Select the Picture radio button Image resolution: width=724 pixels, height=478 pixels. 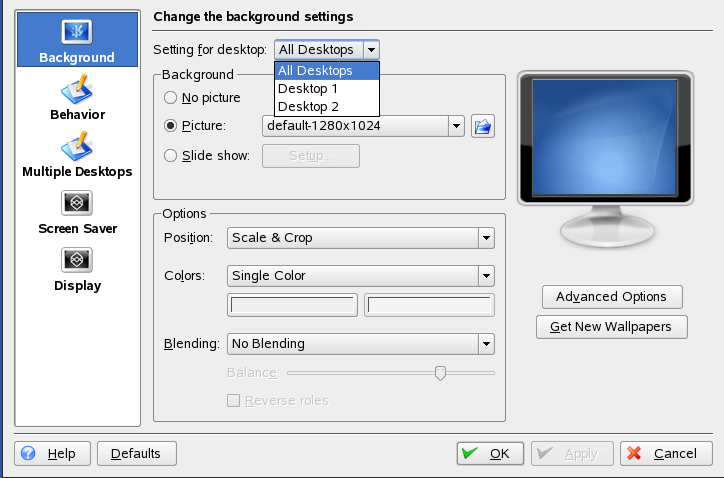170,126
